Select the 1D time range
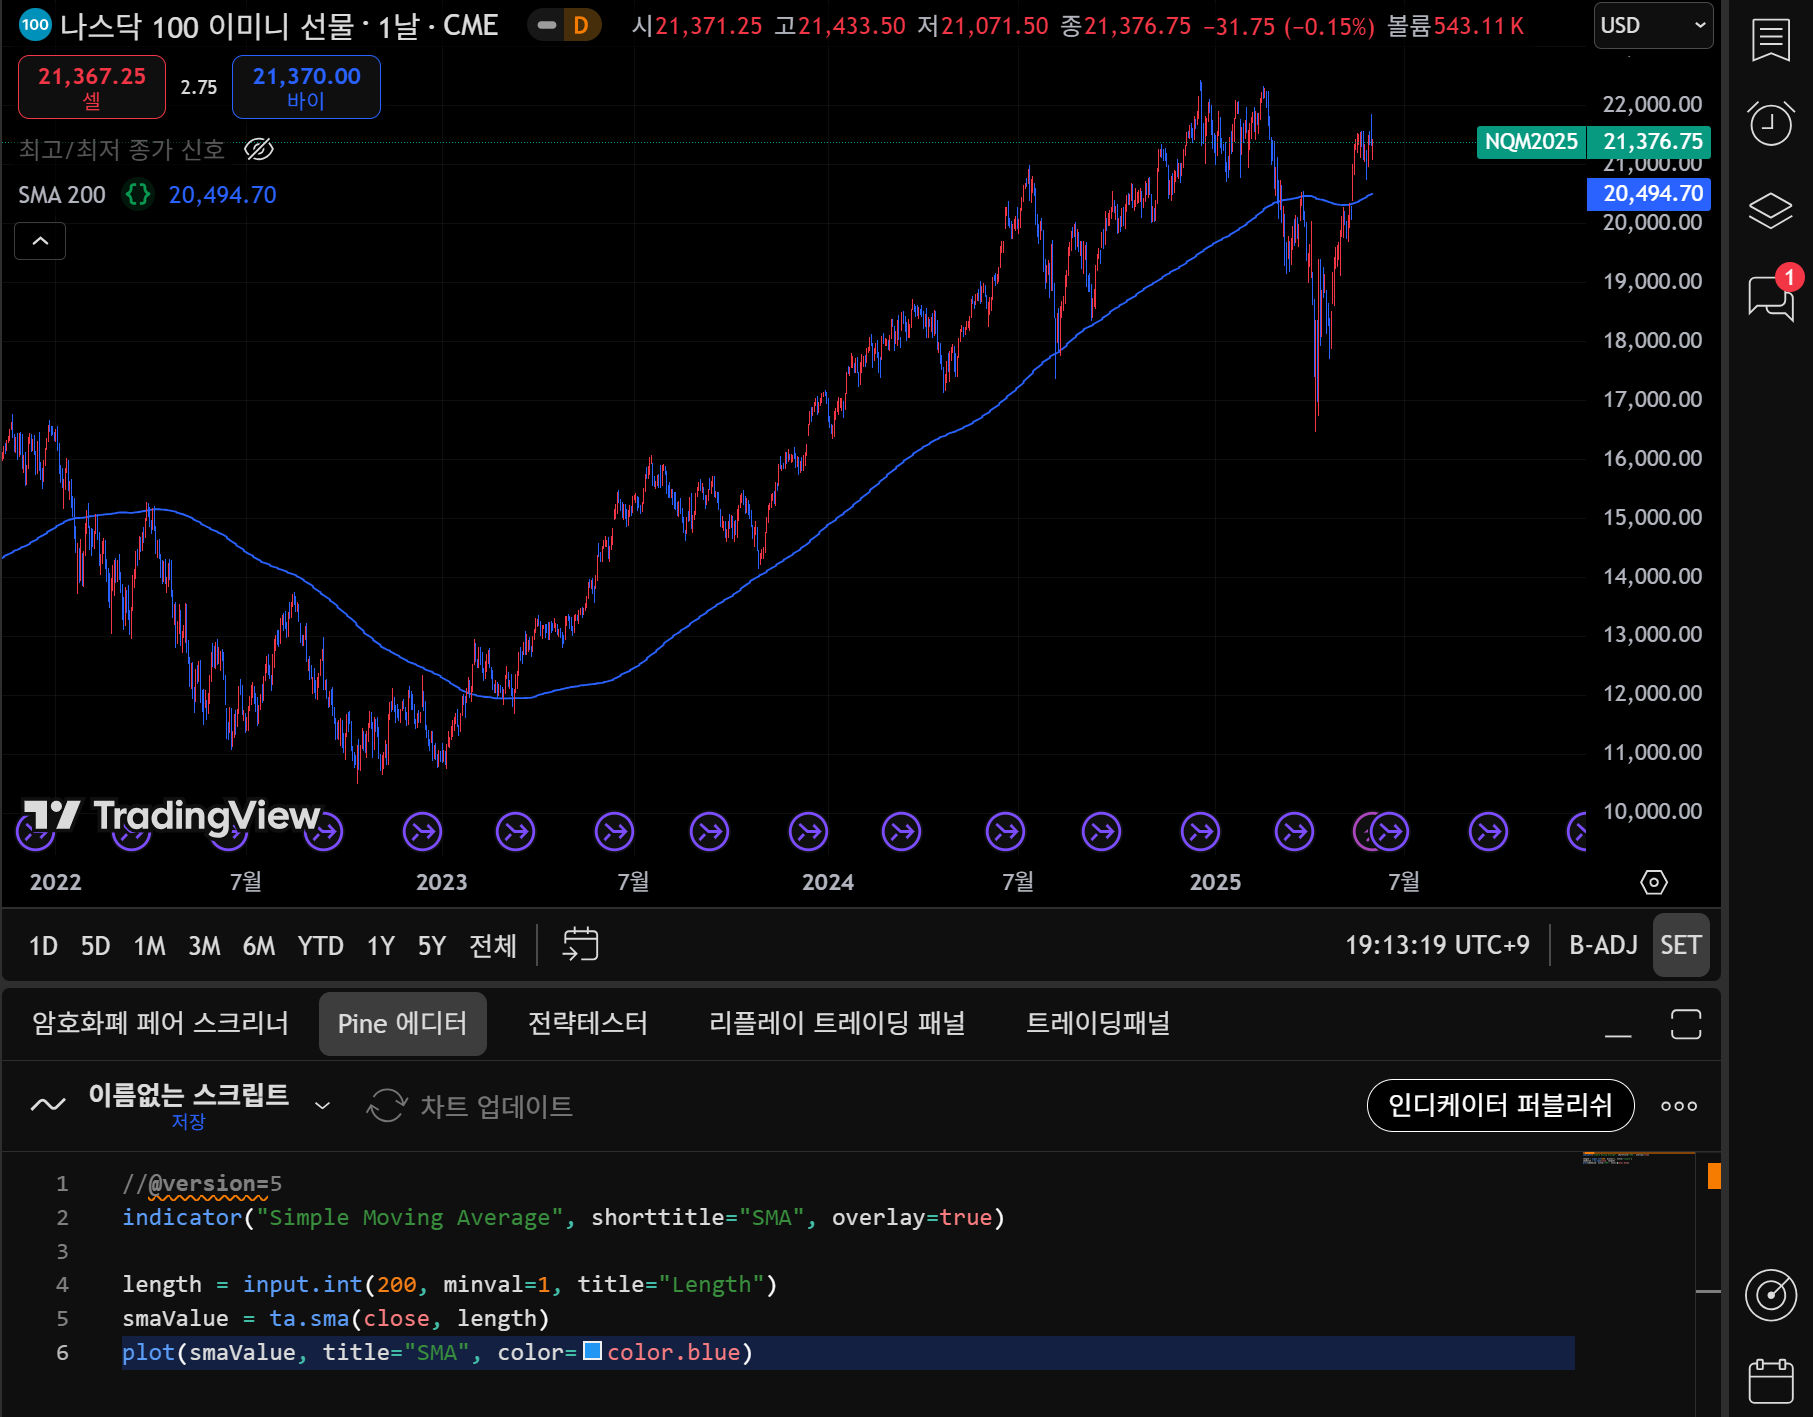This screenshot has height=1417, width=1813. [x=43, y=945]
